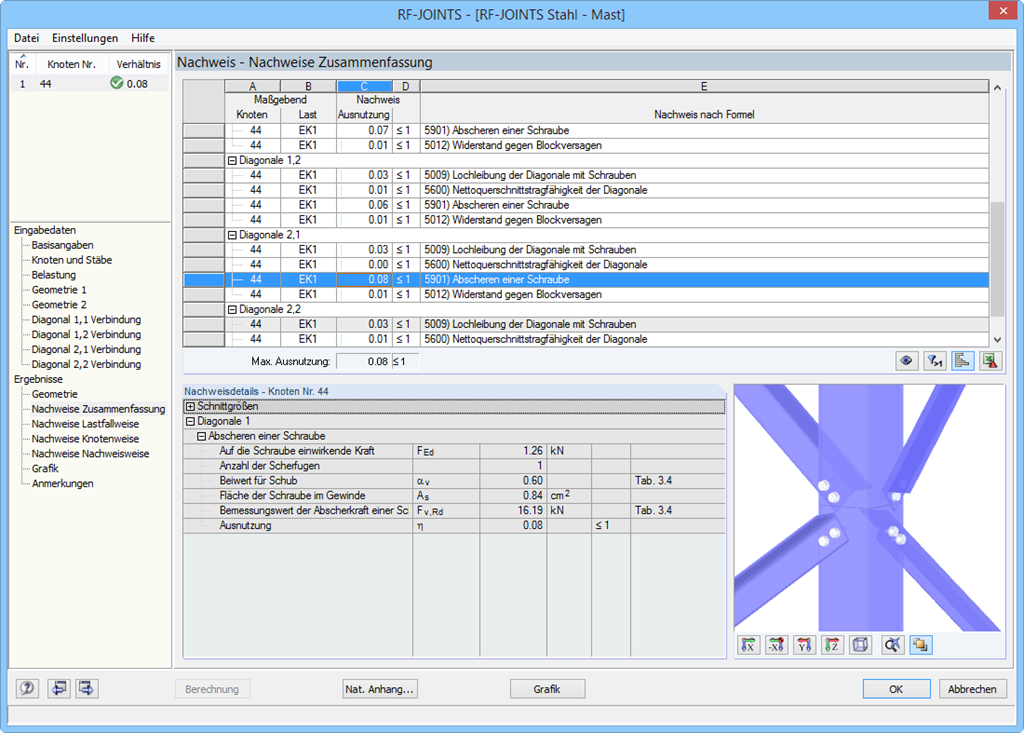
Task: Click the Knoten Nr. column header
Action: pos(72,64)
